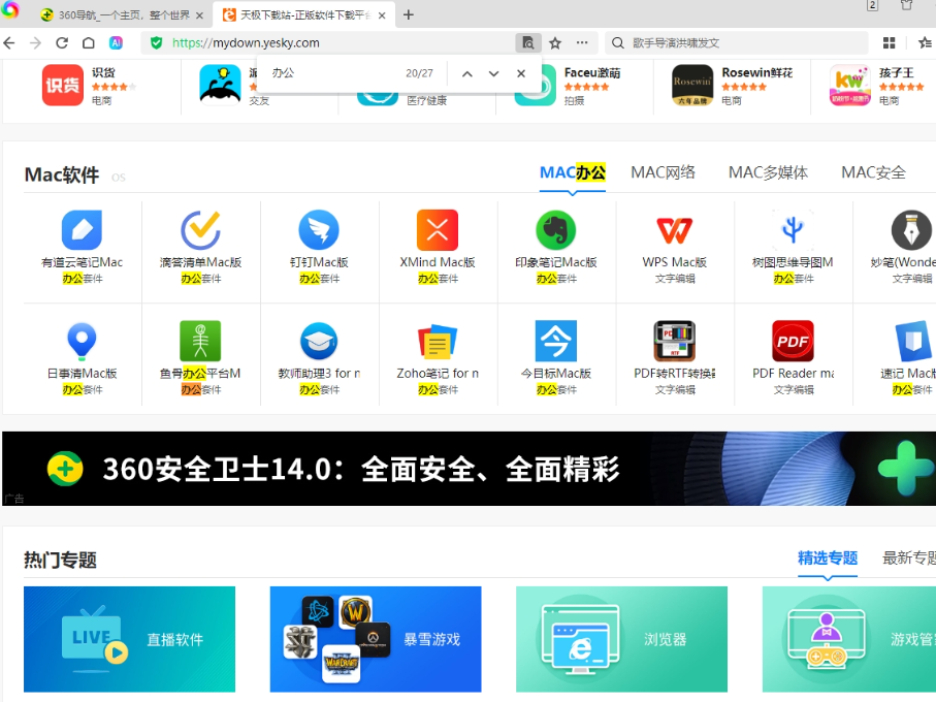Bookmark this page with the star icon
The width and height of the screenshot is (936, 702).
coord(555,43)
